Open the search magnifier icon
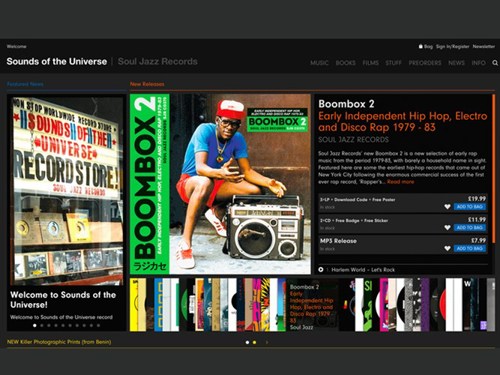Image resolution: width=500 pixels, height=375 pixels. coord(495,63)
